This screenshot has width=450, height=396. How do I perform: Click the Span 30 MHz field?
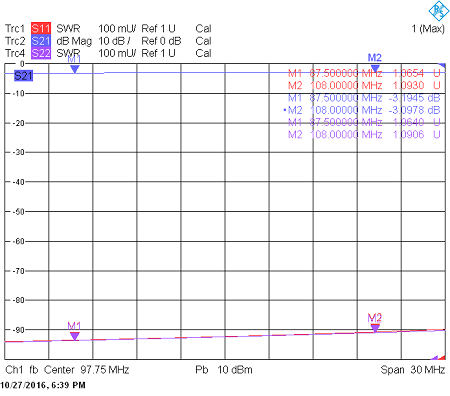click(x=413, y=370)
